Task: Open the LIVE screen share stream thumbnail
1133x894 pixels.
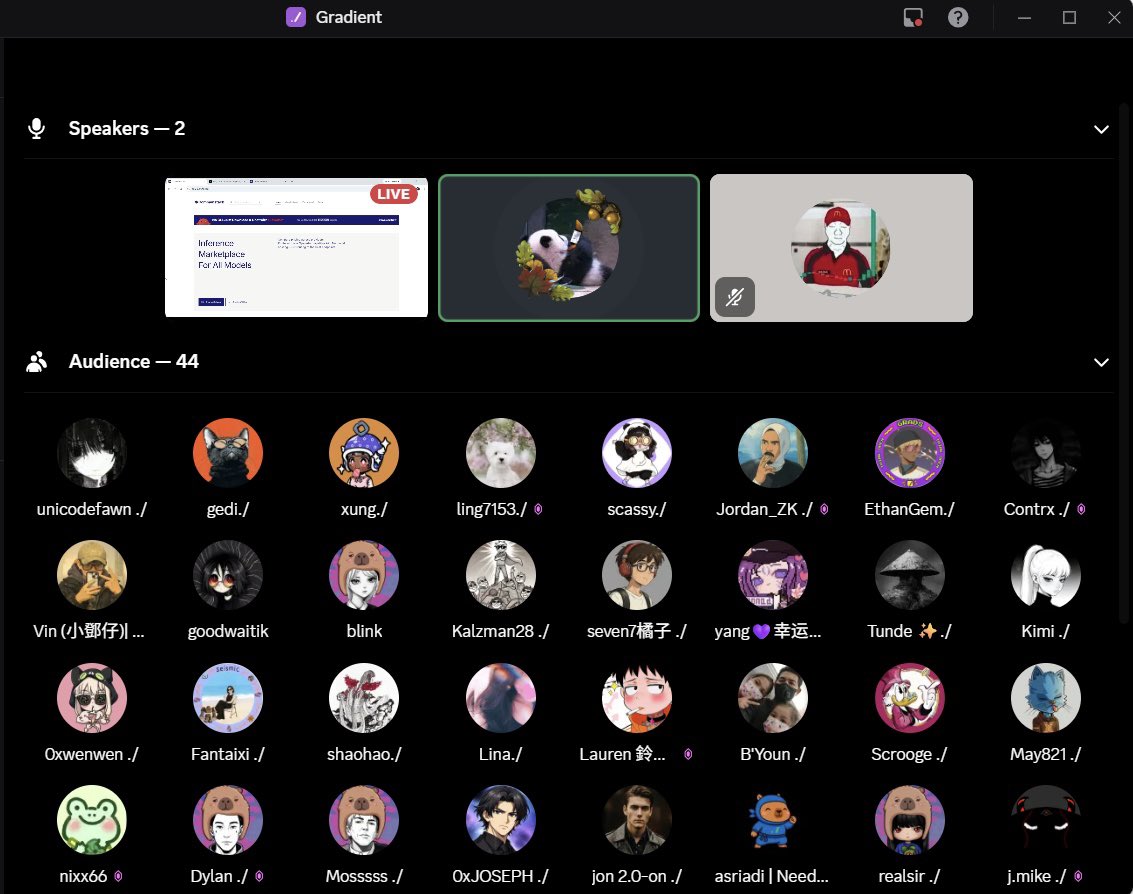Action: point(296,247)
